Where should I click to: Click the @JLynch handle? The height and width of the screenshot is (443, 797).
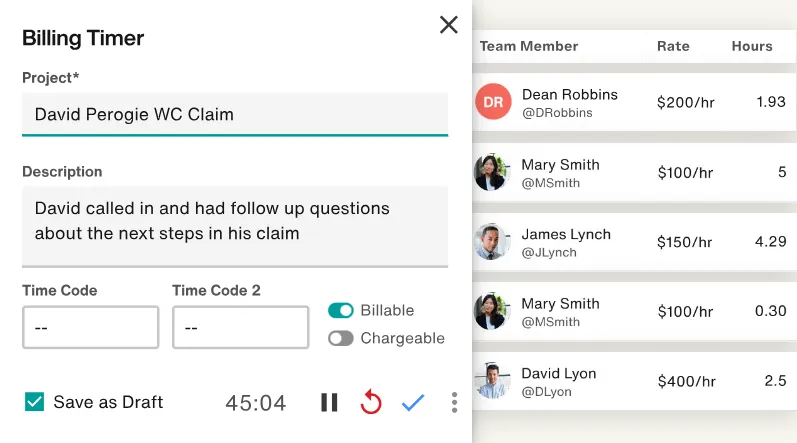pyautogui.click(x=549, y=252)
